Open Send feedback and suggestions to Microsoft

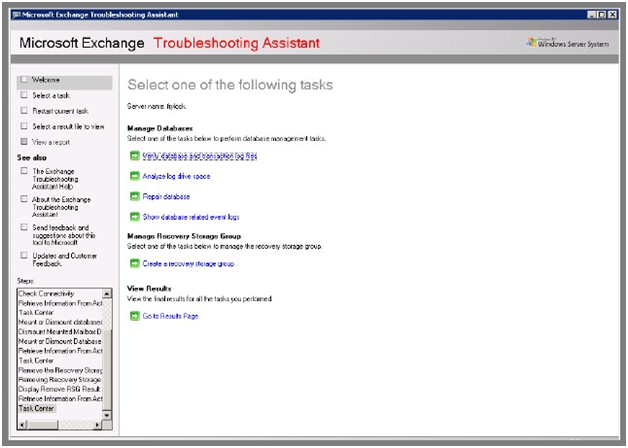pyautogui.click(x=63, y=235)
